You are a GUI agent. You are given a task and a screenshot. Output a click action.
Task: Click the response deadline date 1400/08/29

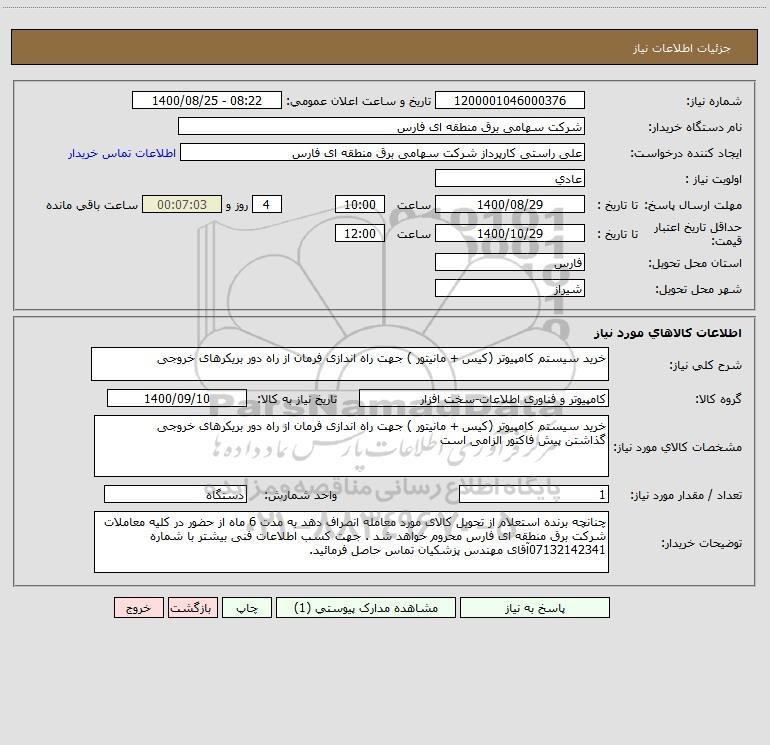510,204
